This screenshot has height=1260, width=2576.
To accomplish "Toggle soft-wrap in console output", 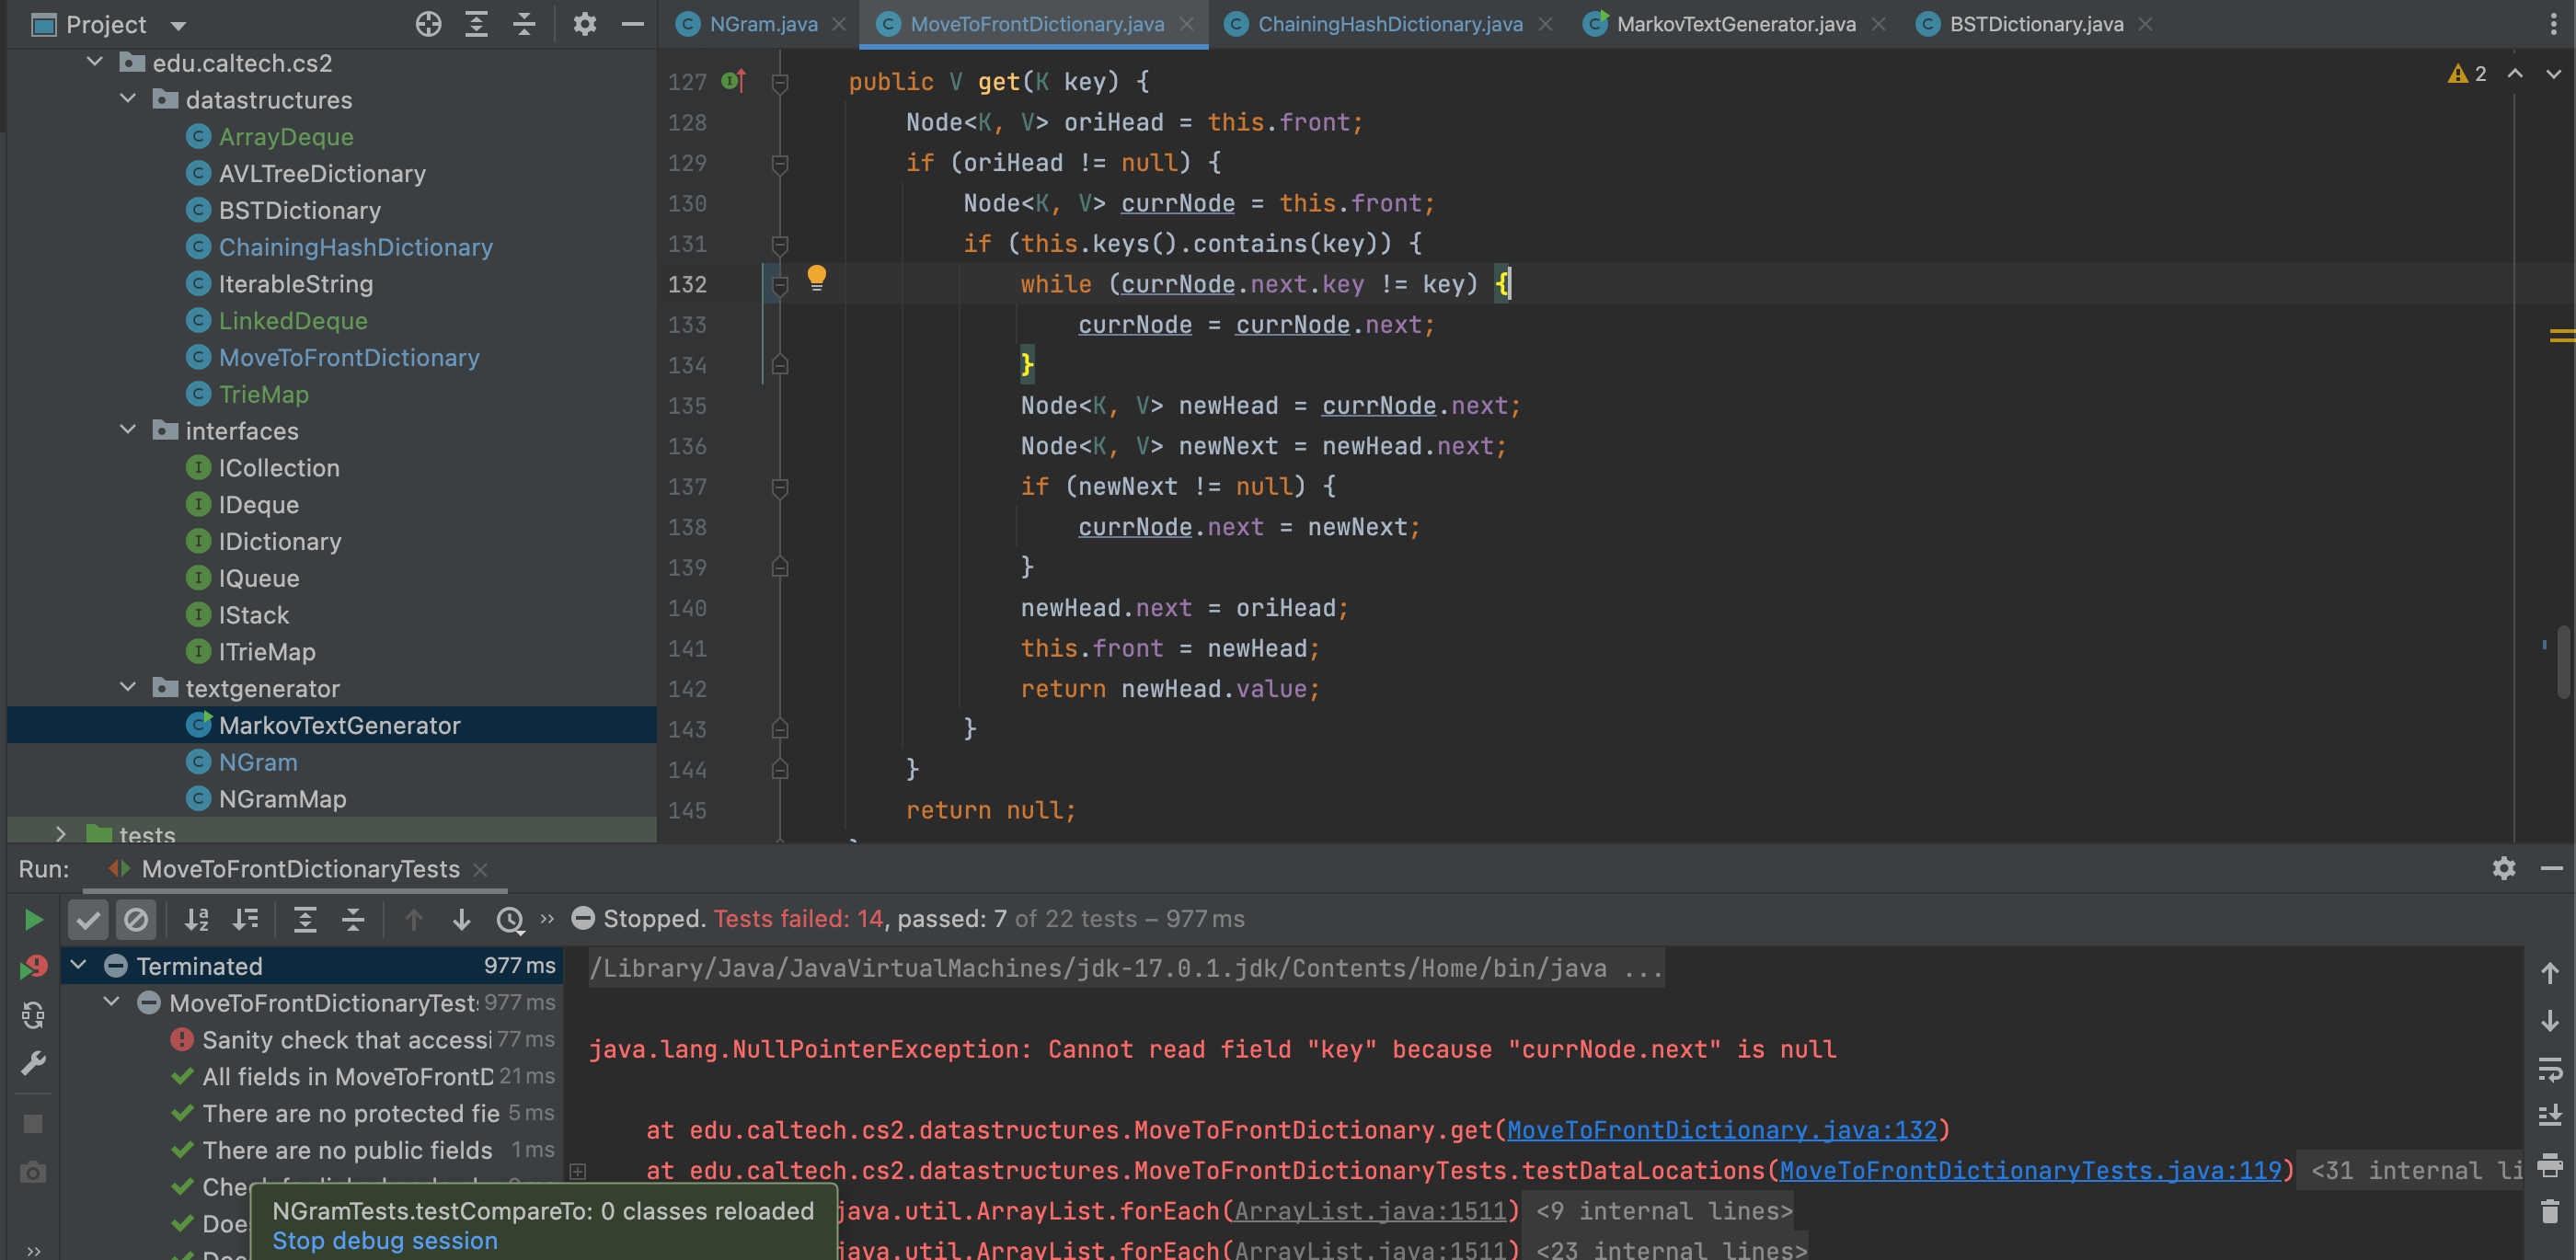I will click(2549, 1069).
